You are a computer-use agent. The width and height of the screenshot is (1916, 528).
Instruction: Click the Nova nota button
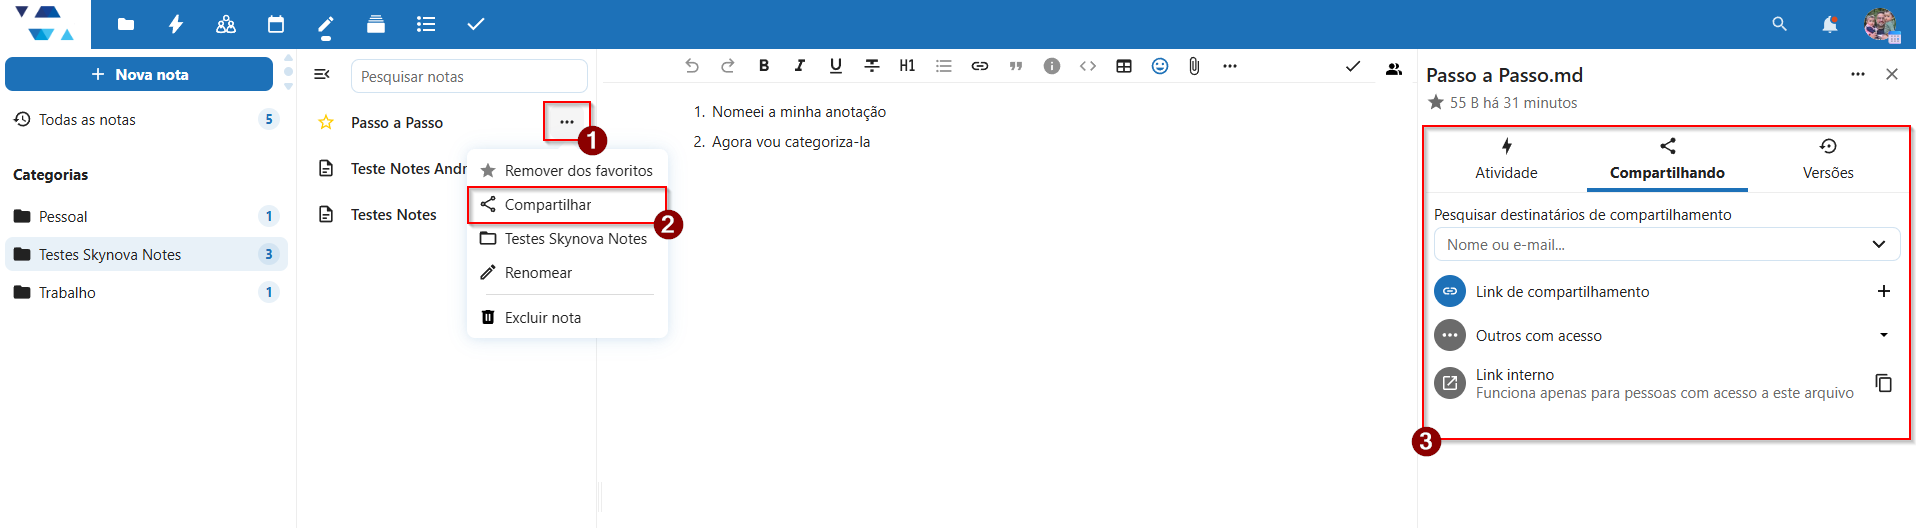pos(139,74)
